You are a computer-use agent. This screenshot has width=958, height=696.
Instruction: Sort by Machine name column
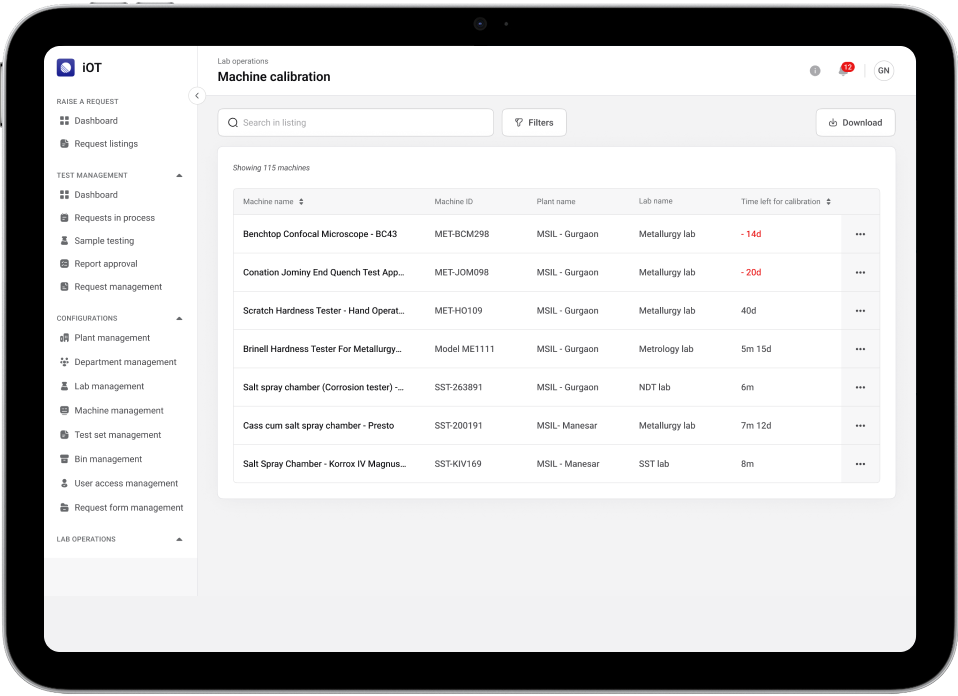click(301, 202)
